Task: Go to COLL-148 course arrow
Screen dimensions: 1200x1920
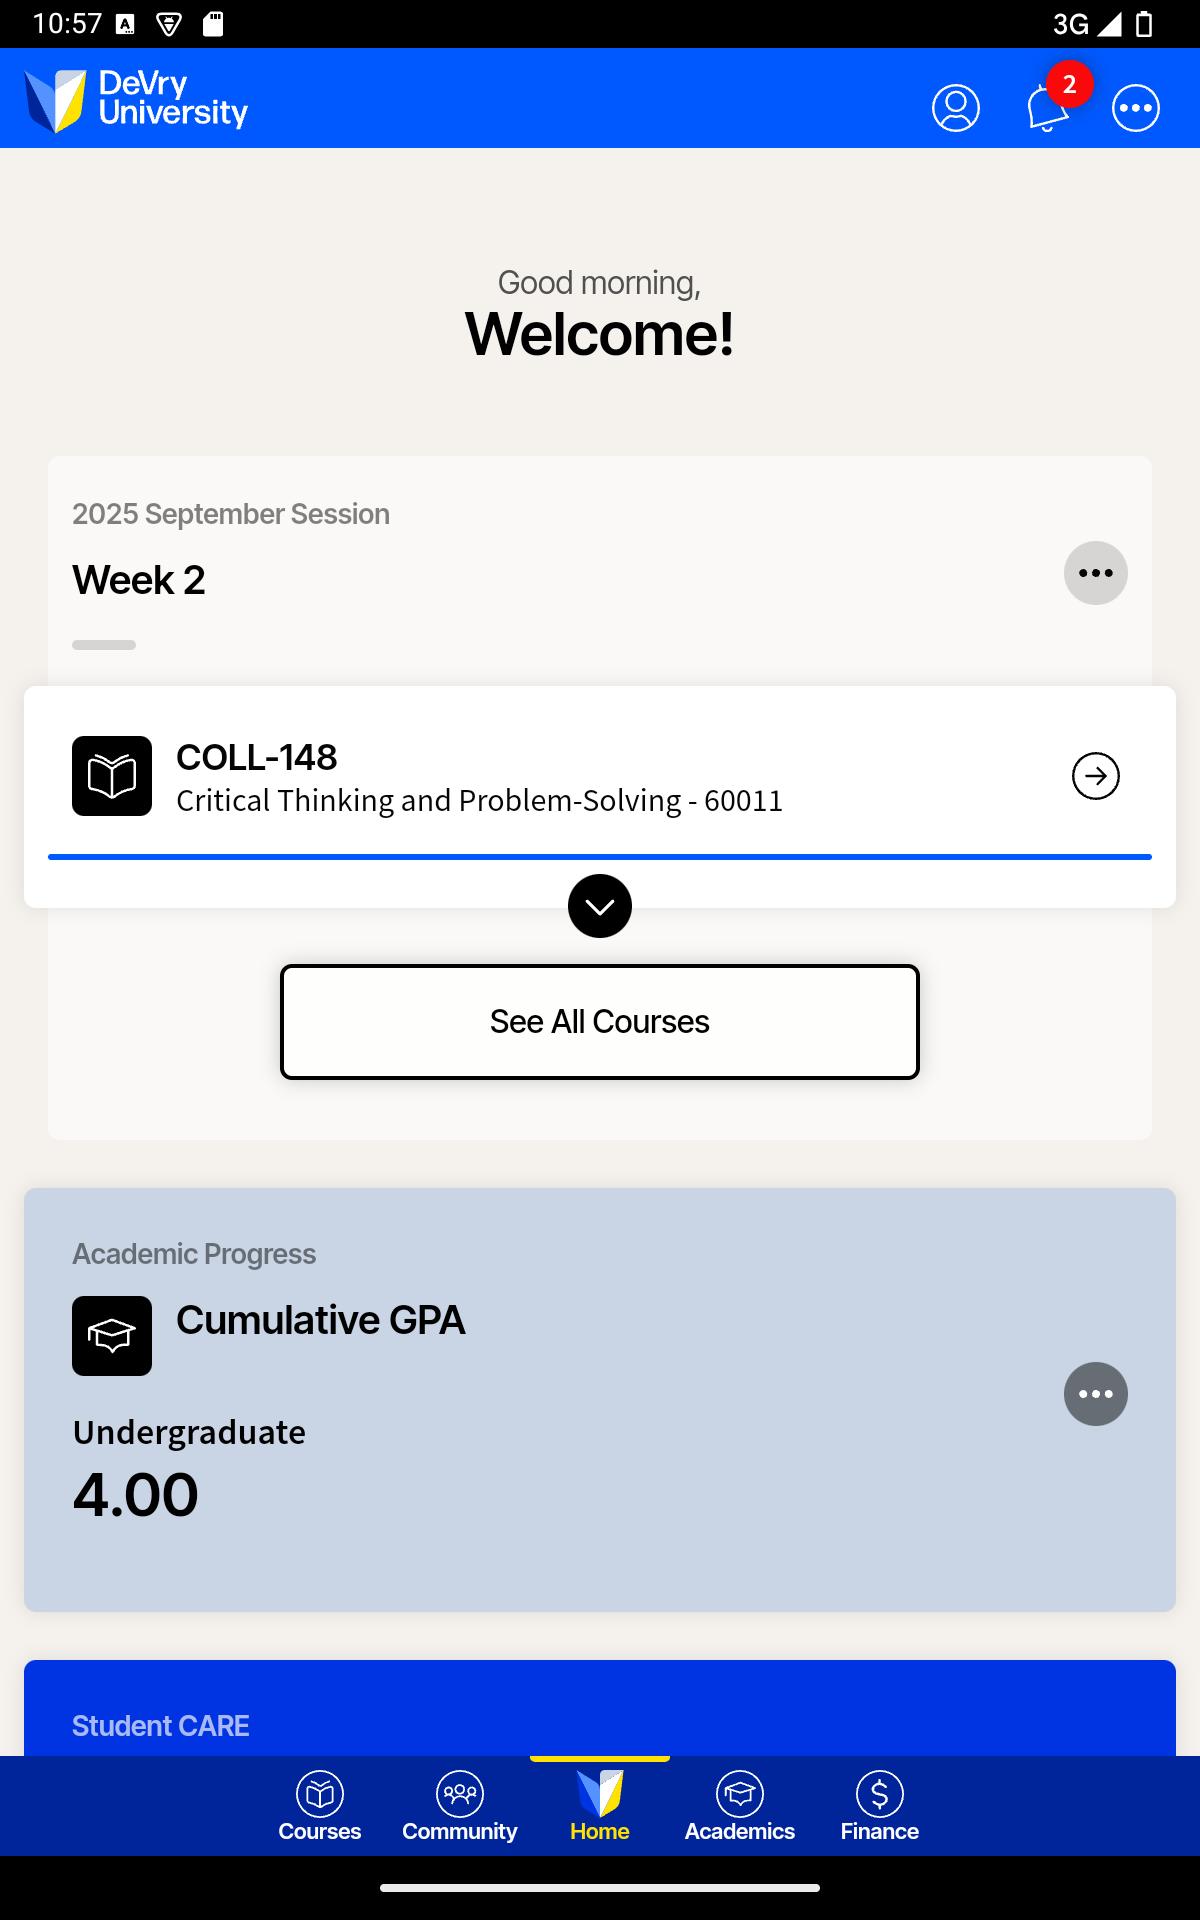Action: [x=1095, y=776]
